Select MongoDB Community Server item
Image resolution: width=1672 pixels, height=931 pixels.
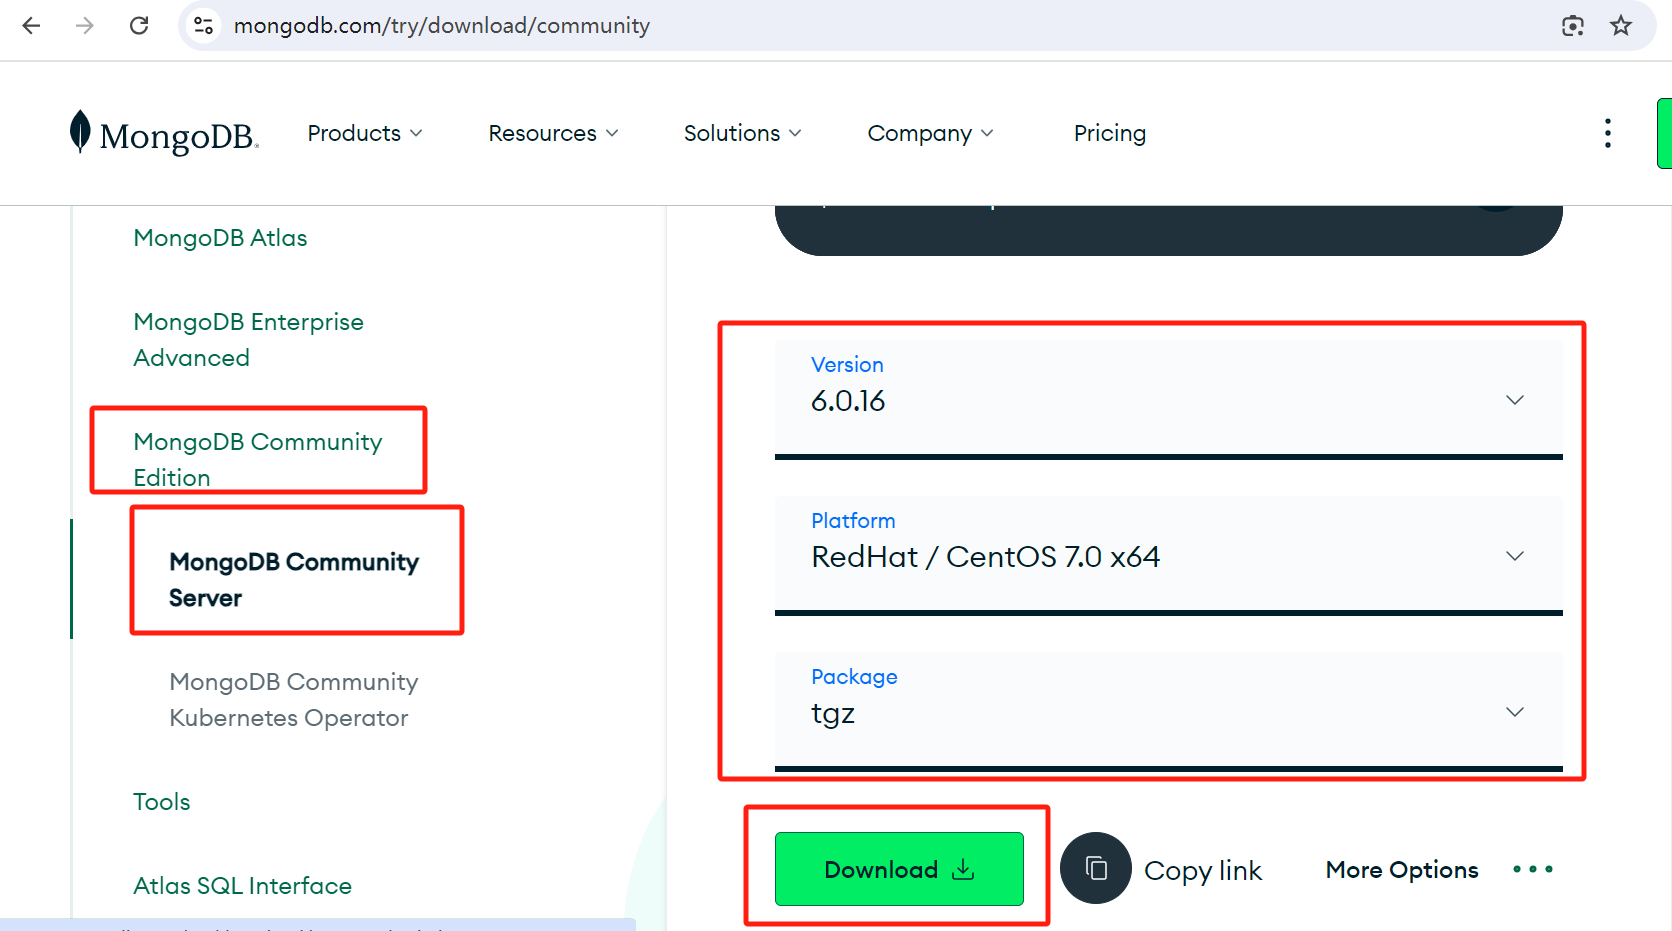(x=294, y=580)
